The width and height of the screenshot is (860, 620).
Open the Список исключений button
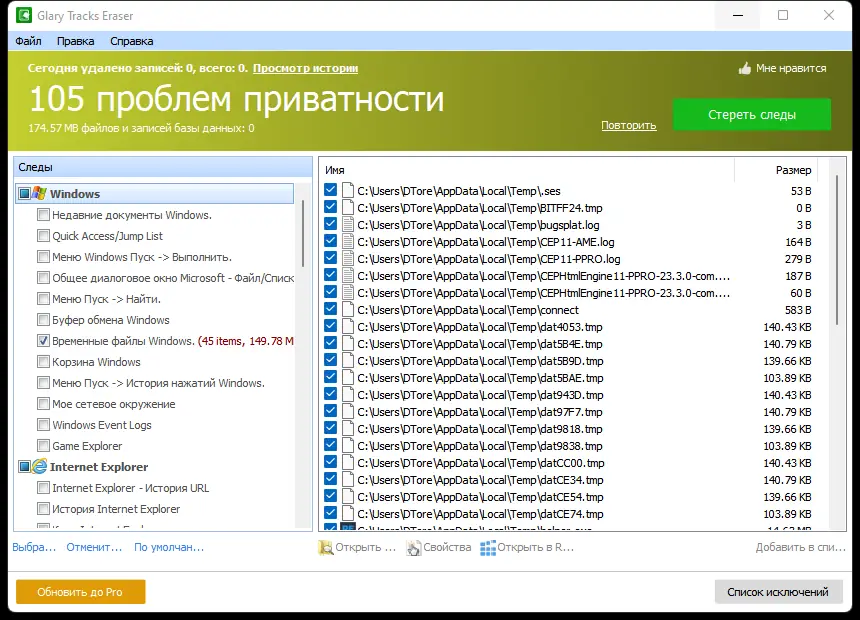[x=778, y=592]
